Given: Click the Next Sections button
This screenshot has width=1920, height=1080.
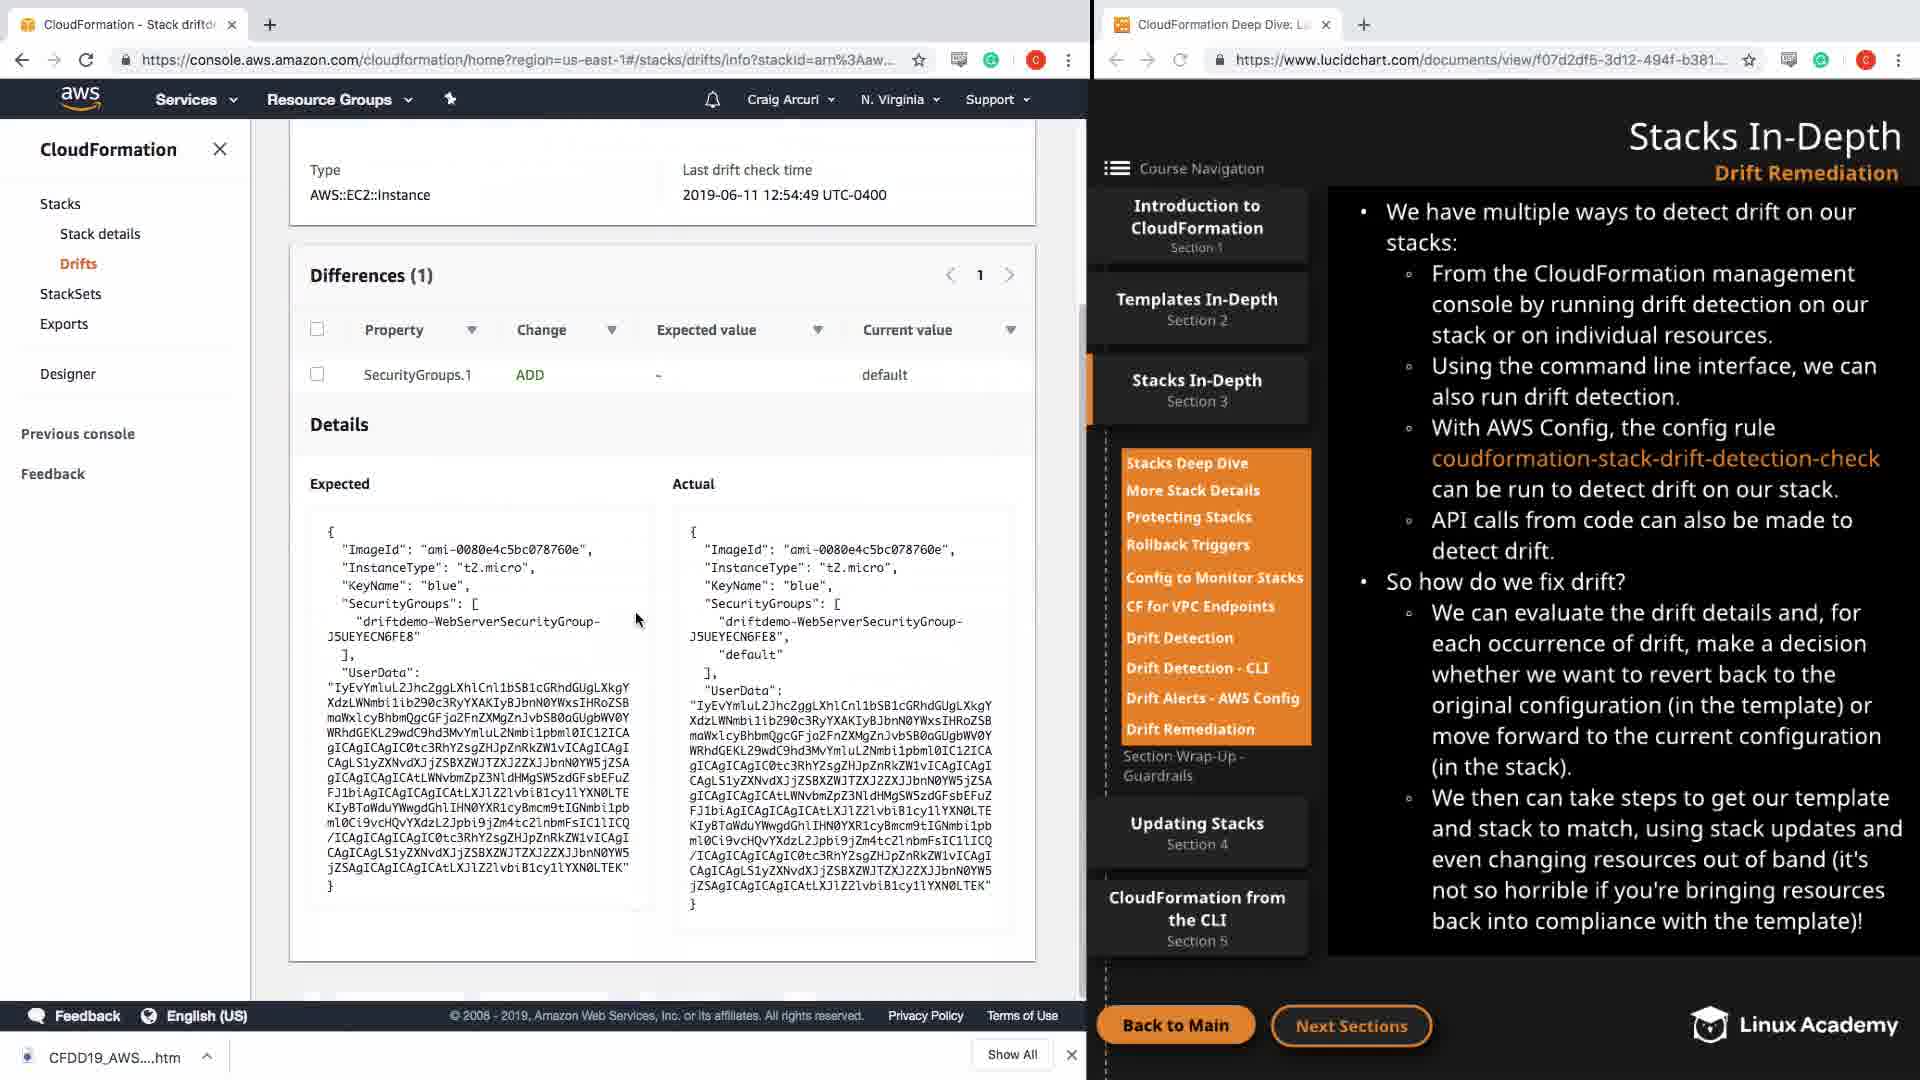Looking at the screenshot, I should tap(1351, 1026).
